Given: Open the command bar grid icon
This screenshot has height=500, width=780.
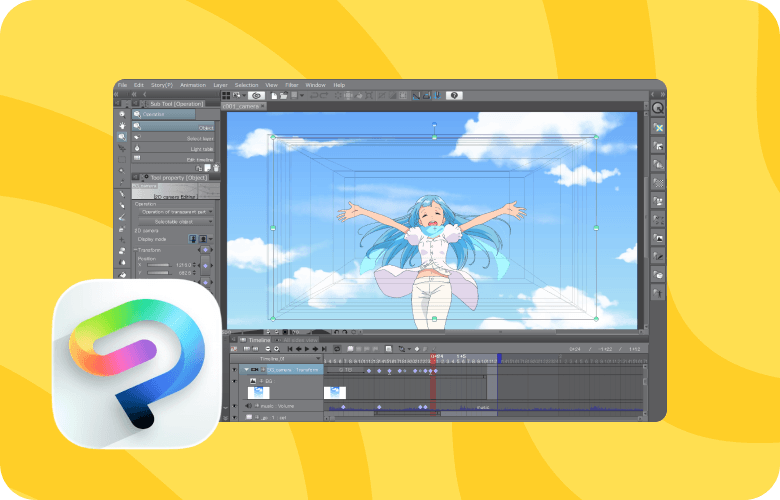Looking at the screenshot, I should 226,96.
